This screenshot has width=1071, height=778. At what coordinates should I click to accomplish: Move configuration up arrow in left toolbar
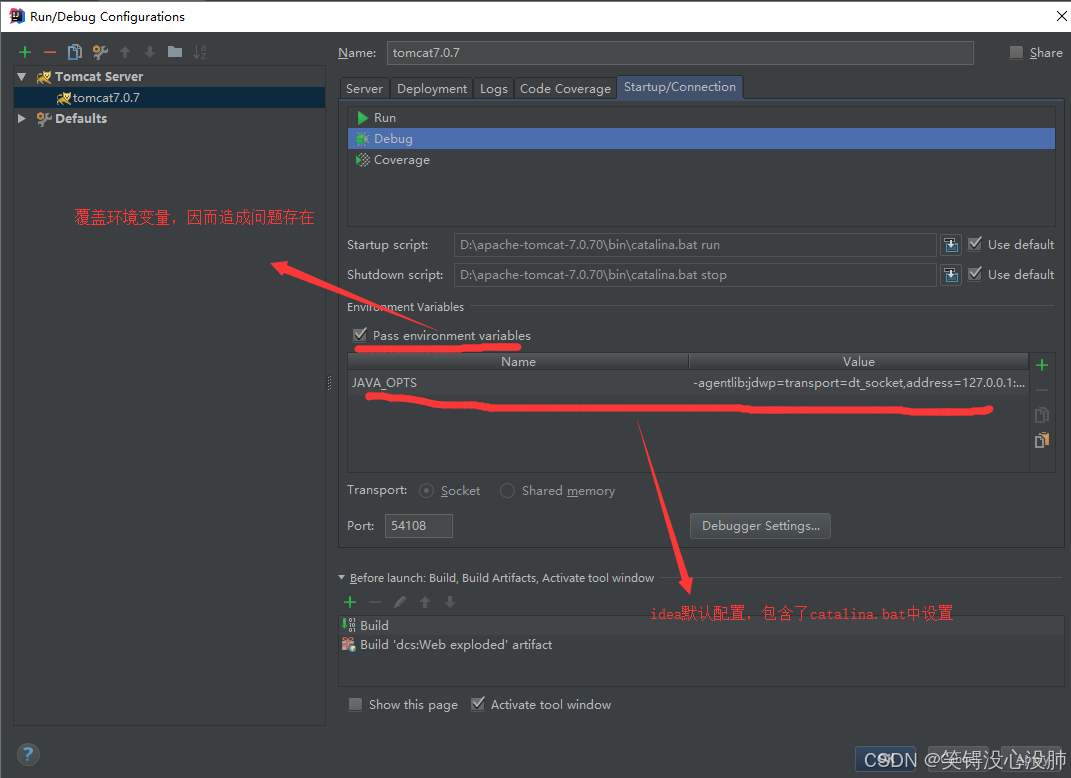tap(125, 52)
